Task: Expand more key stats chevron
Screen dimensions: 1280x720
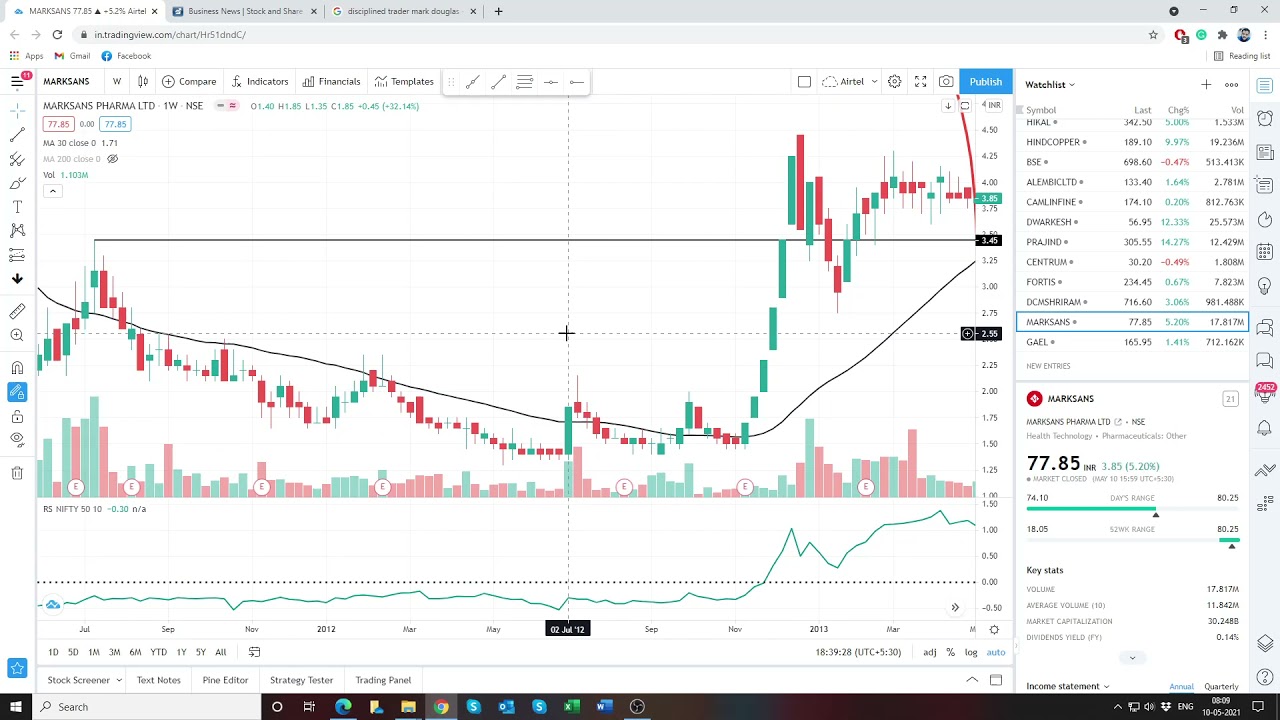Action: 1132,658
